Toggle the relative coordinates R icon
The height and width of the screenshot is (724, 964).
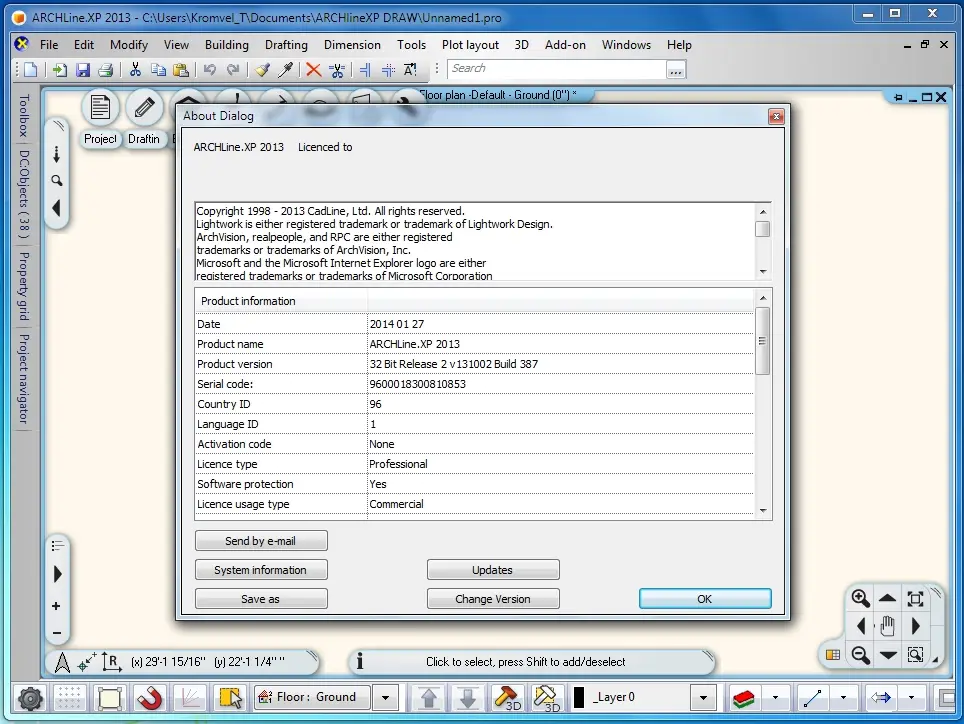111,662
